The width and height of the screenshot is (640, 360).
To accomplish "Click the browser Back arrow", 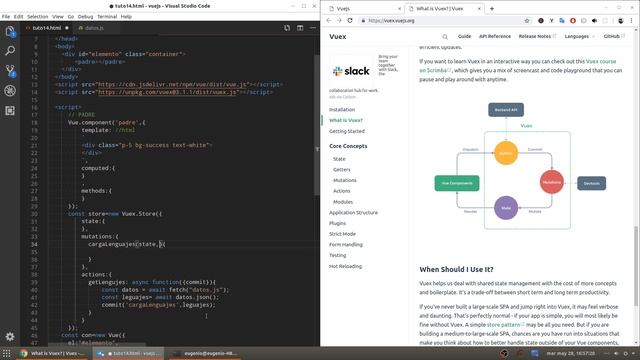I will (x=329, y=20).
